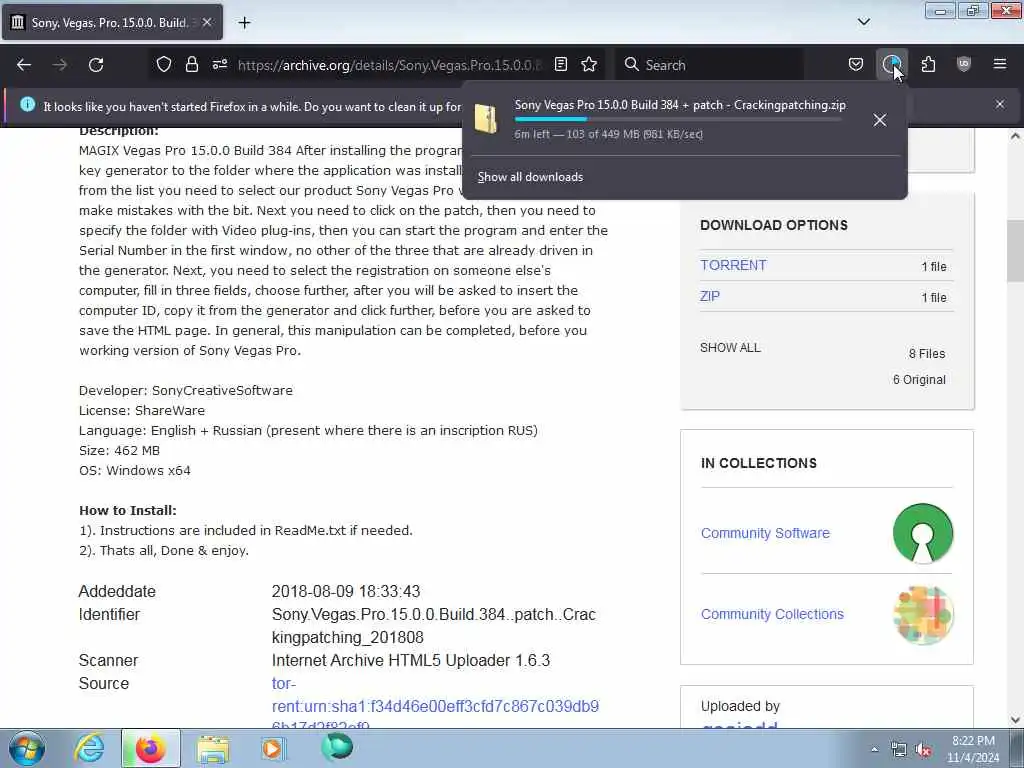Click the archive.org address bar URL
The height and width of the screenshot is (768, 1024).
pos(389,65)
